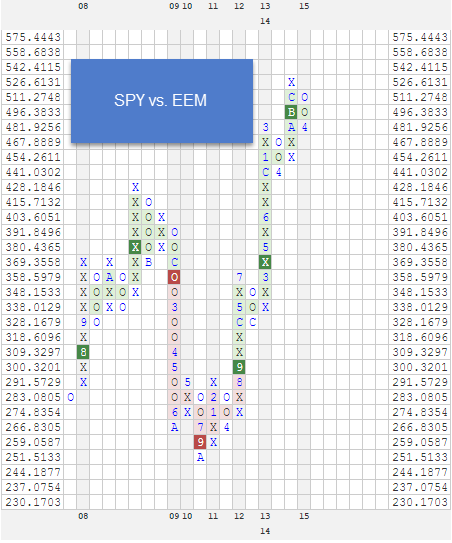Select the red highlighted O cell at 358.5979

[x=175, y=277]
